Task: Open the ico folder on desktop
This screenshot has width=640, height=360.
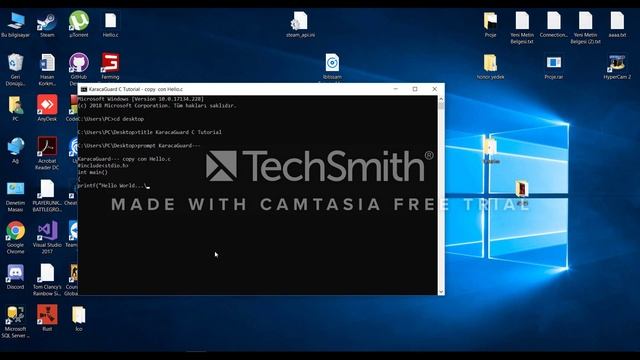Action: (x=79, y=318)
